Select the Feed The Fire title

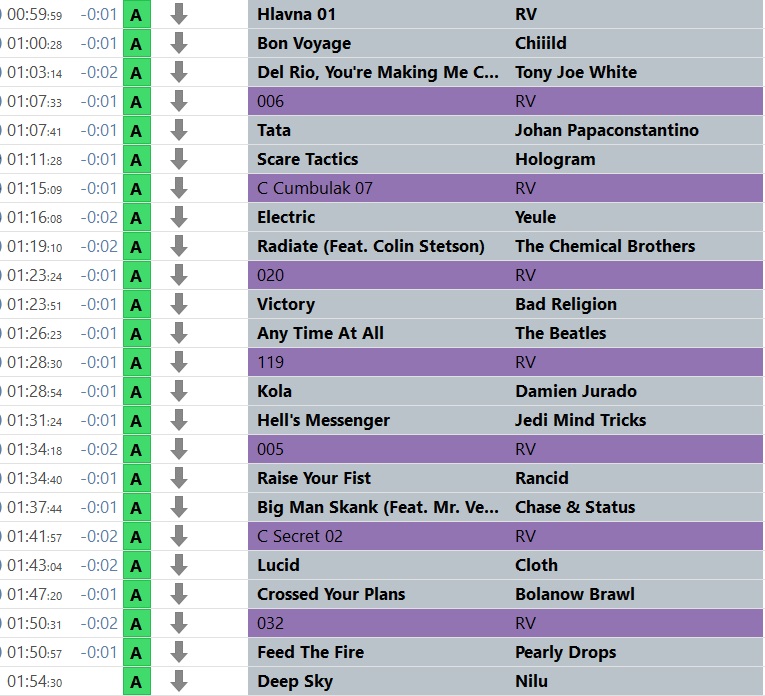pos(310,652)
